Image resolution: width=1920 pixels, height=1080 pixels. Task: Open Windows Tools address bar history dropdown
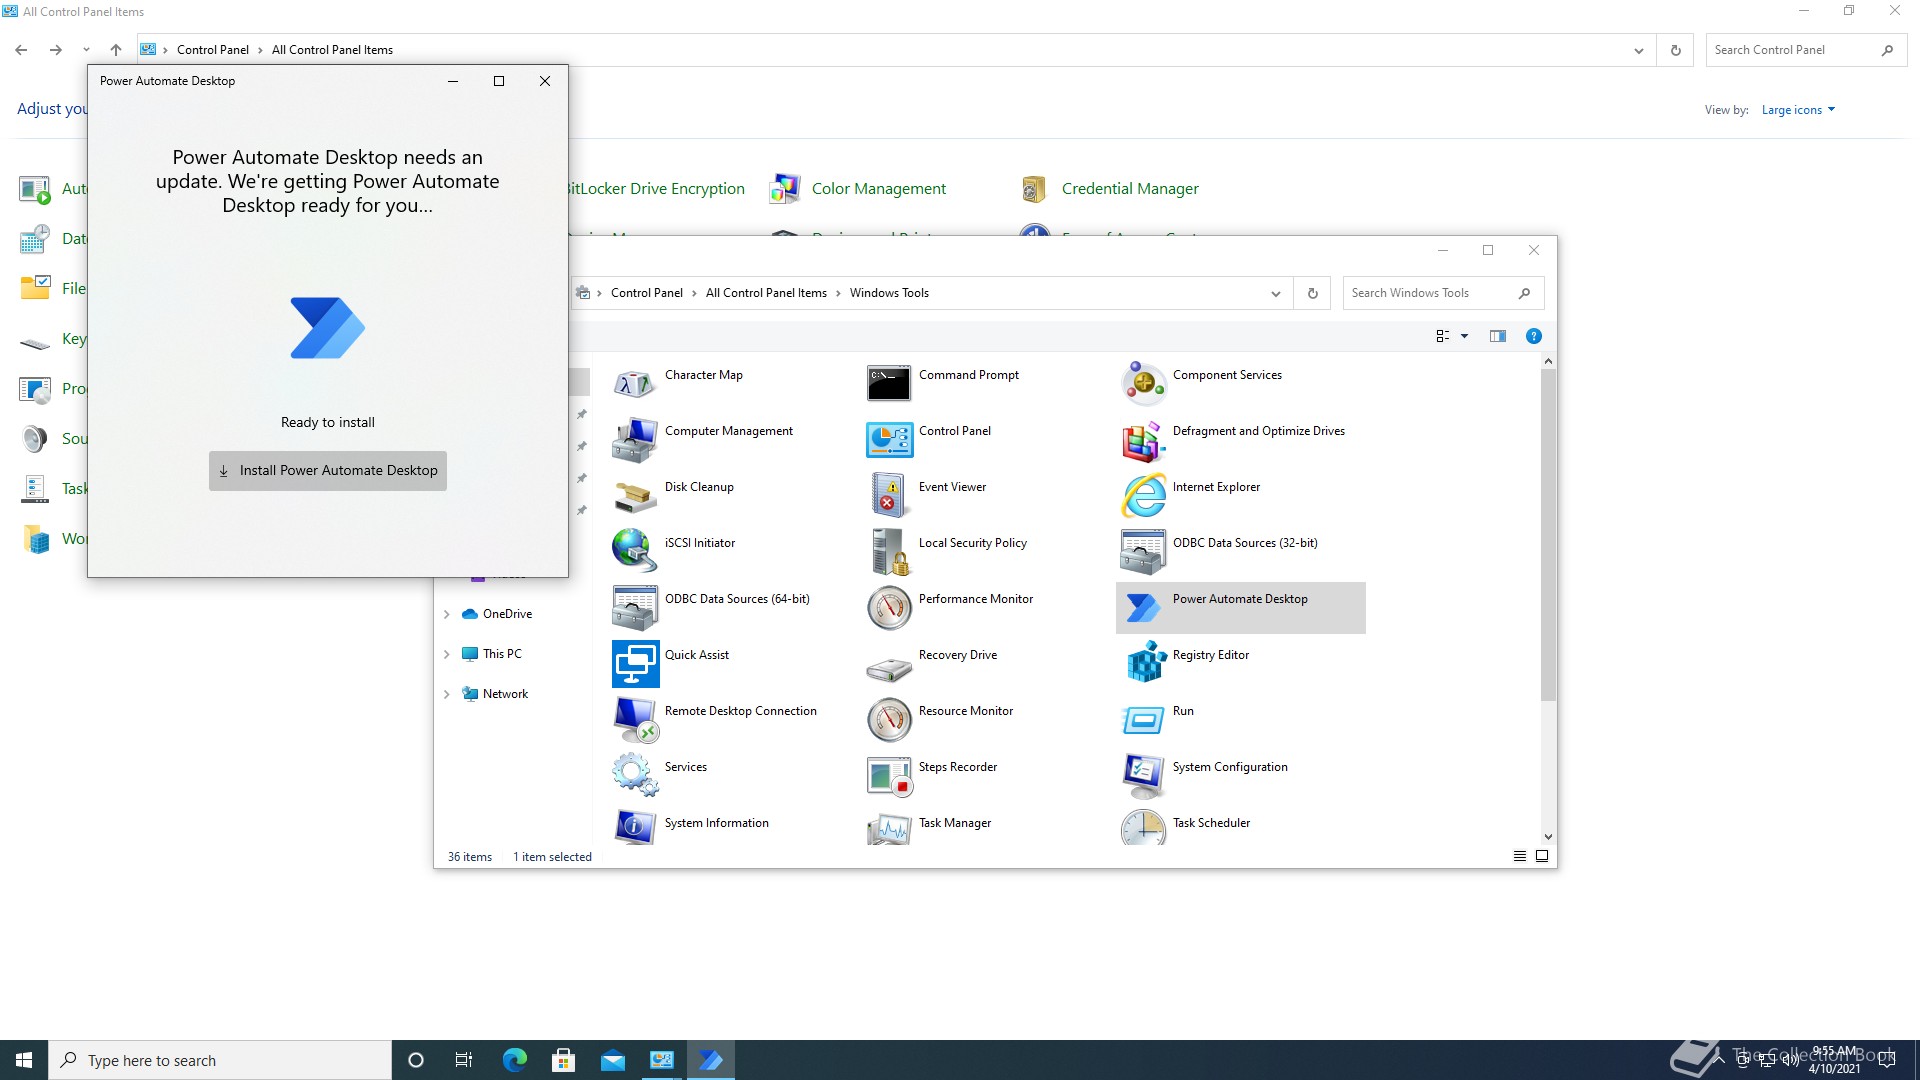[x=1275, y=293]
